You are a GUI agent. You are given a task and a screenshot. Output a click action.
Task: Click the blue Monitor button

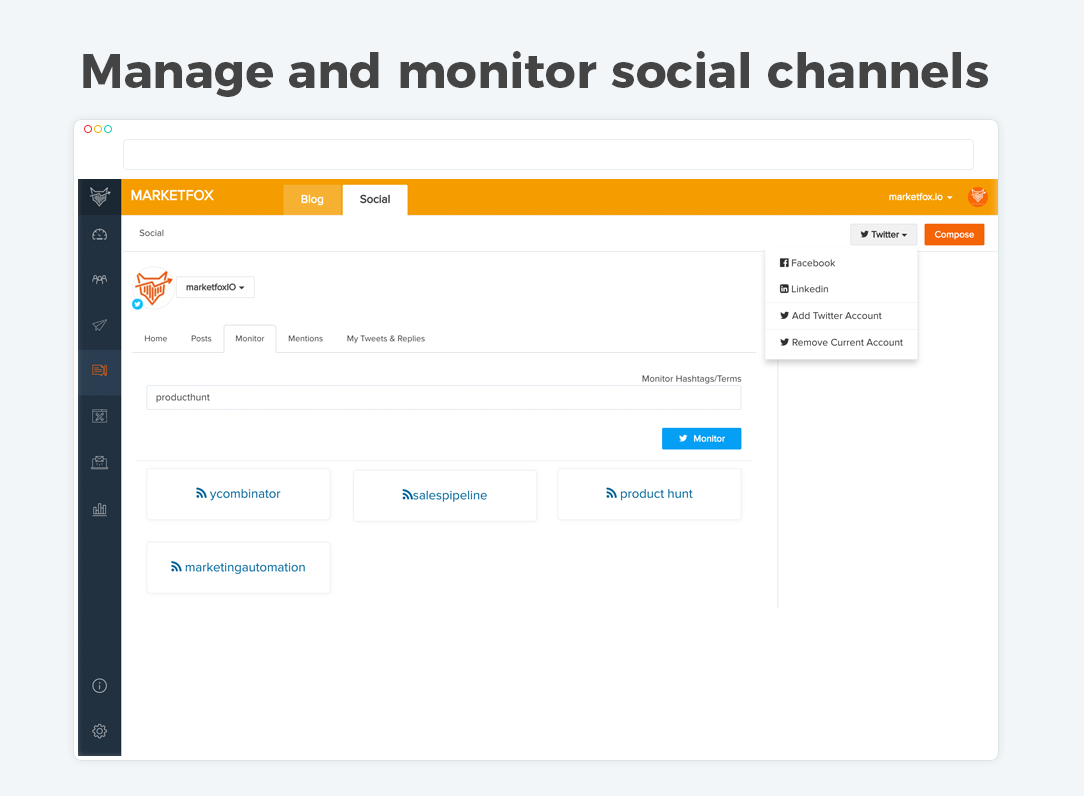click(701, 438)
